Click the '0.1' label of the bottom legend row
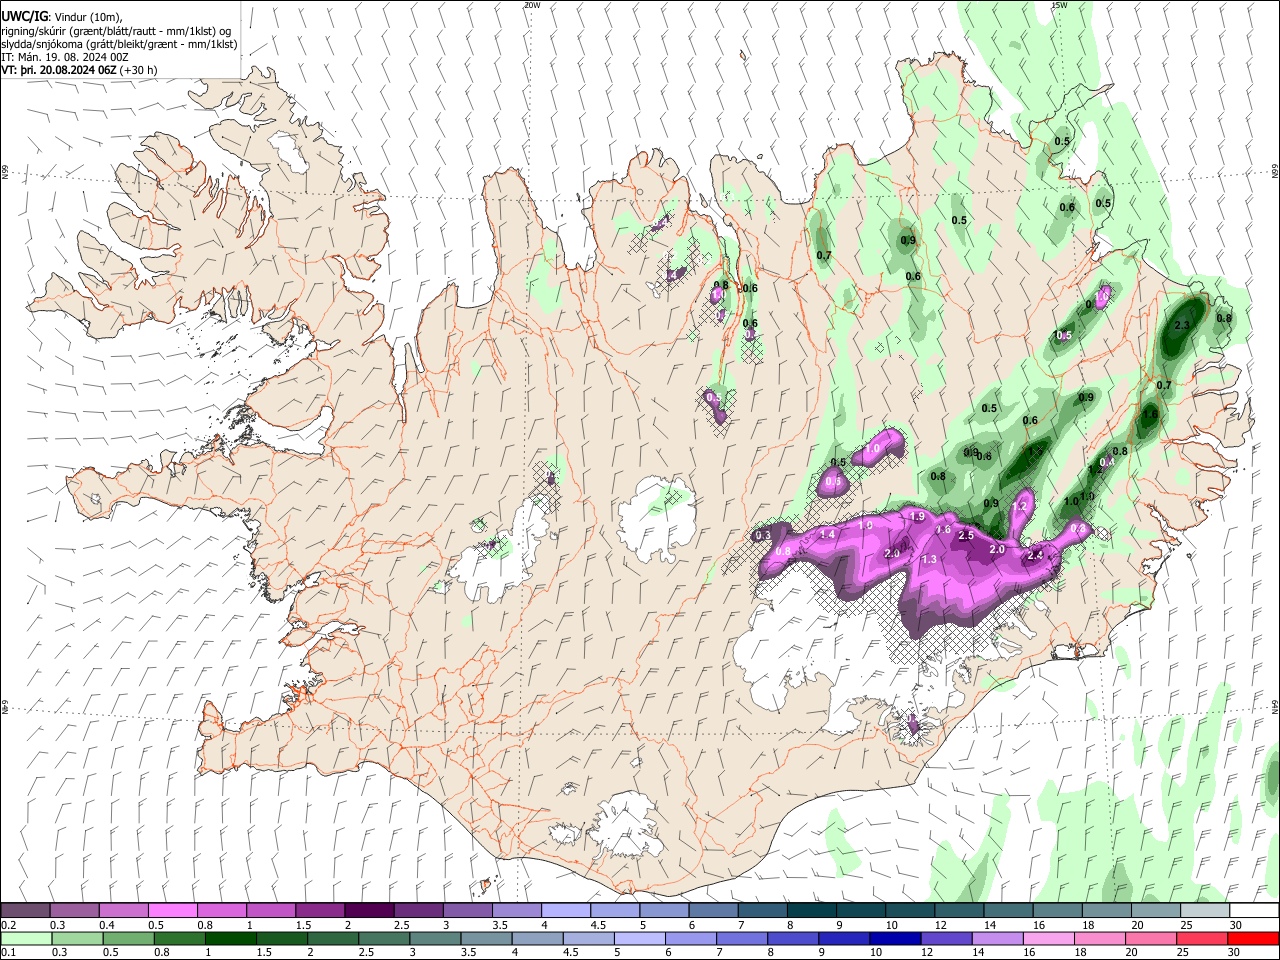1280x960 pixels. [8, 953]
